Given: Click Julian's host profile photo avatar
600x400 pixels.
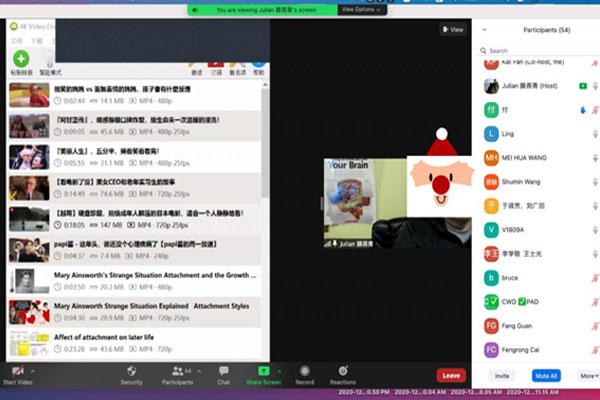Looking at the screenshot, I should click(x=491, y=86).
